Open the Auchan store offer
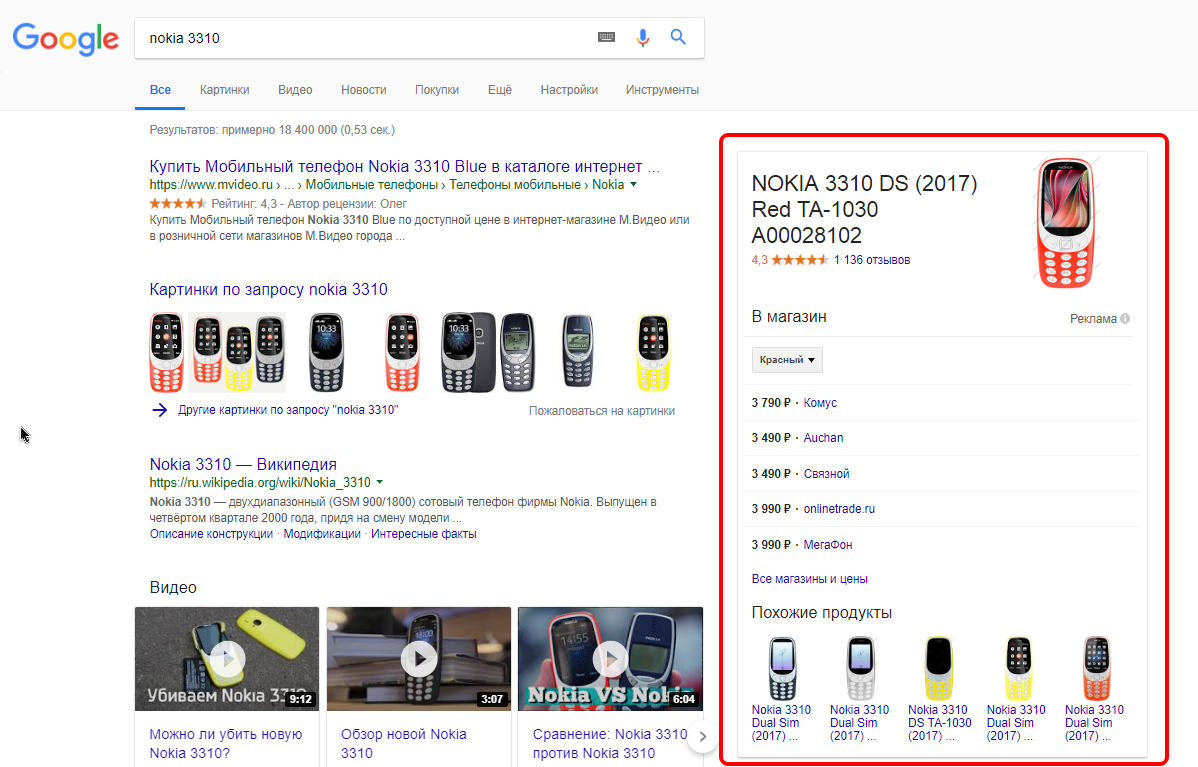Screen dimensions: 1198x767 pos(824,438)
